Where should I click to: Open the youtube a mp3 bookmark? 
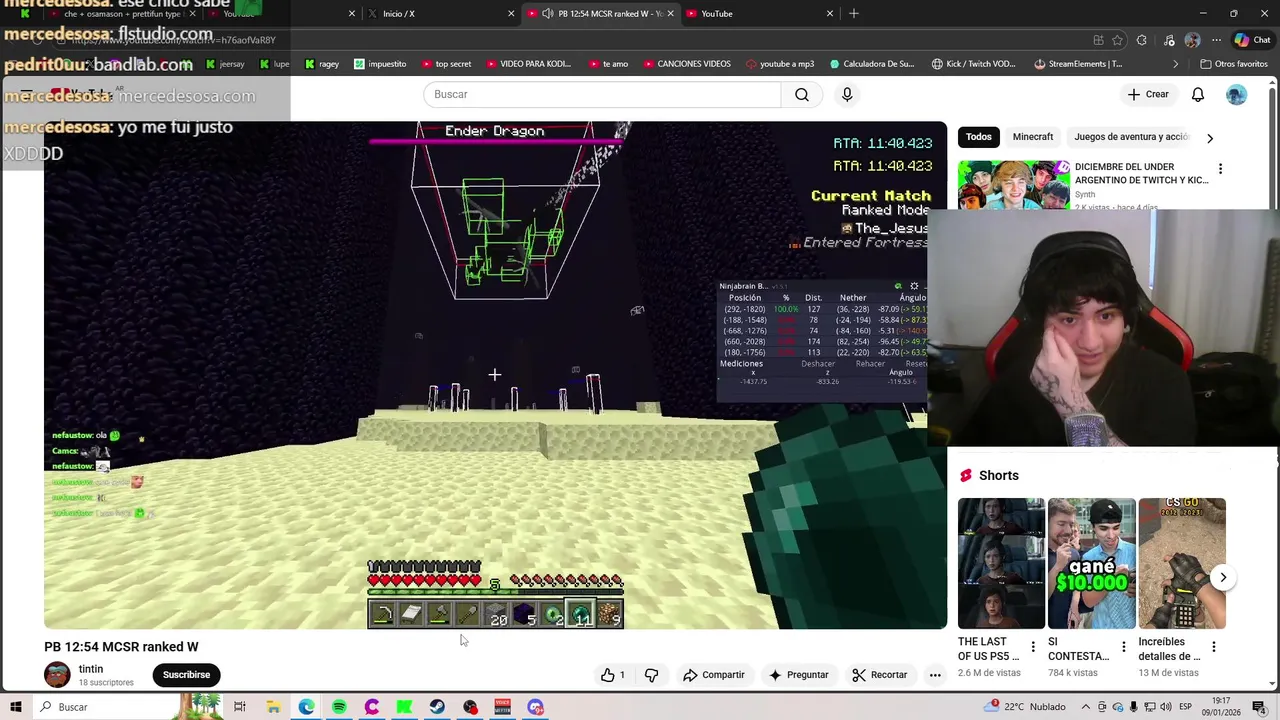780,64
